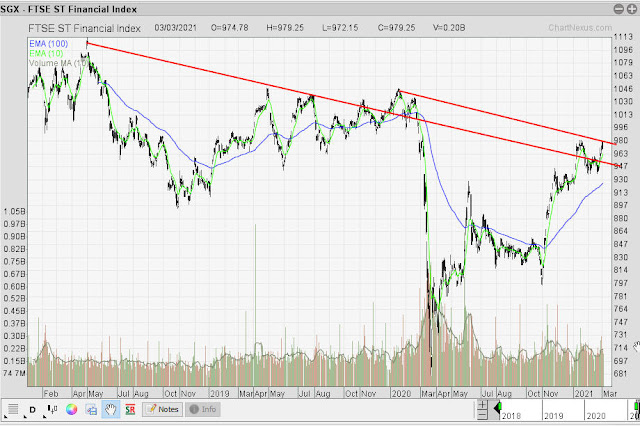
Task: Click the Volume MA (10) indicator label
Action: 58,63
